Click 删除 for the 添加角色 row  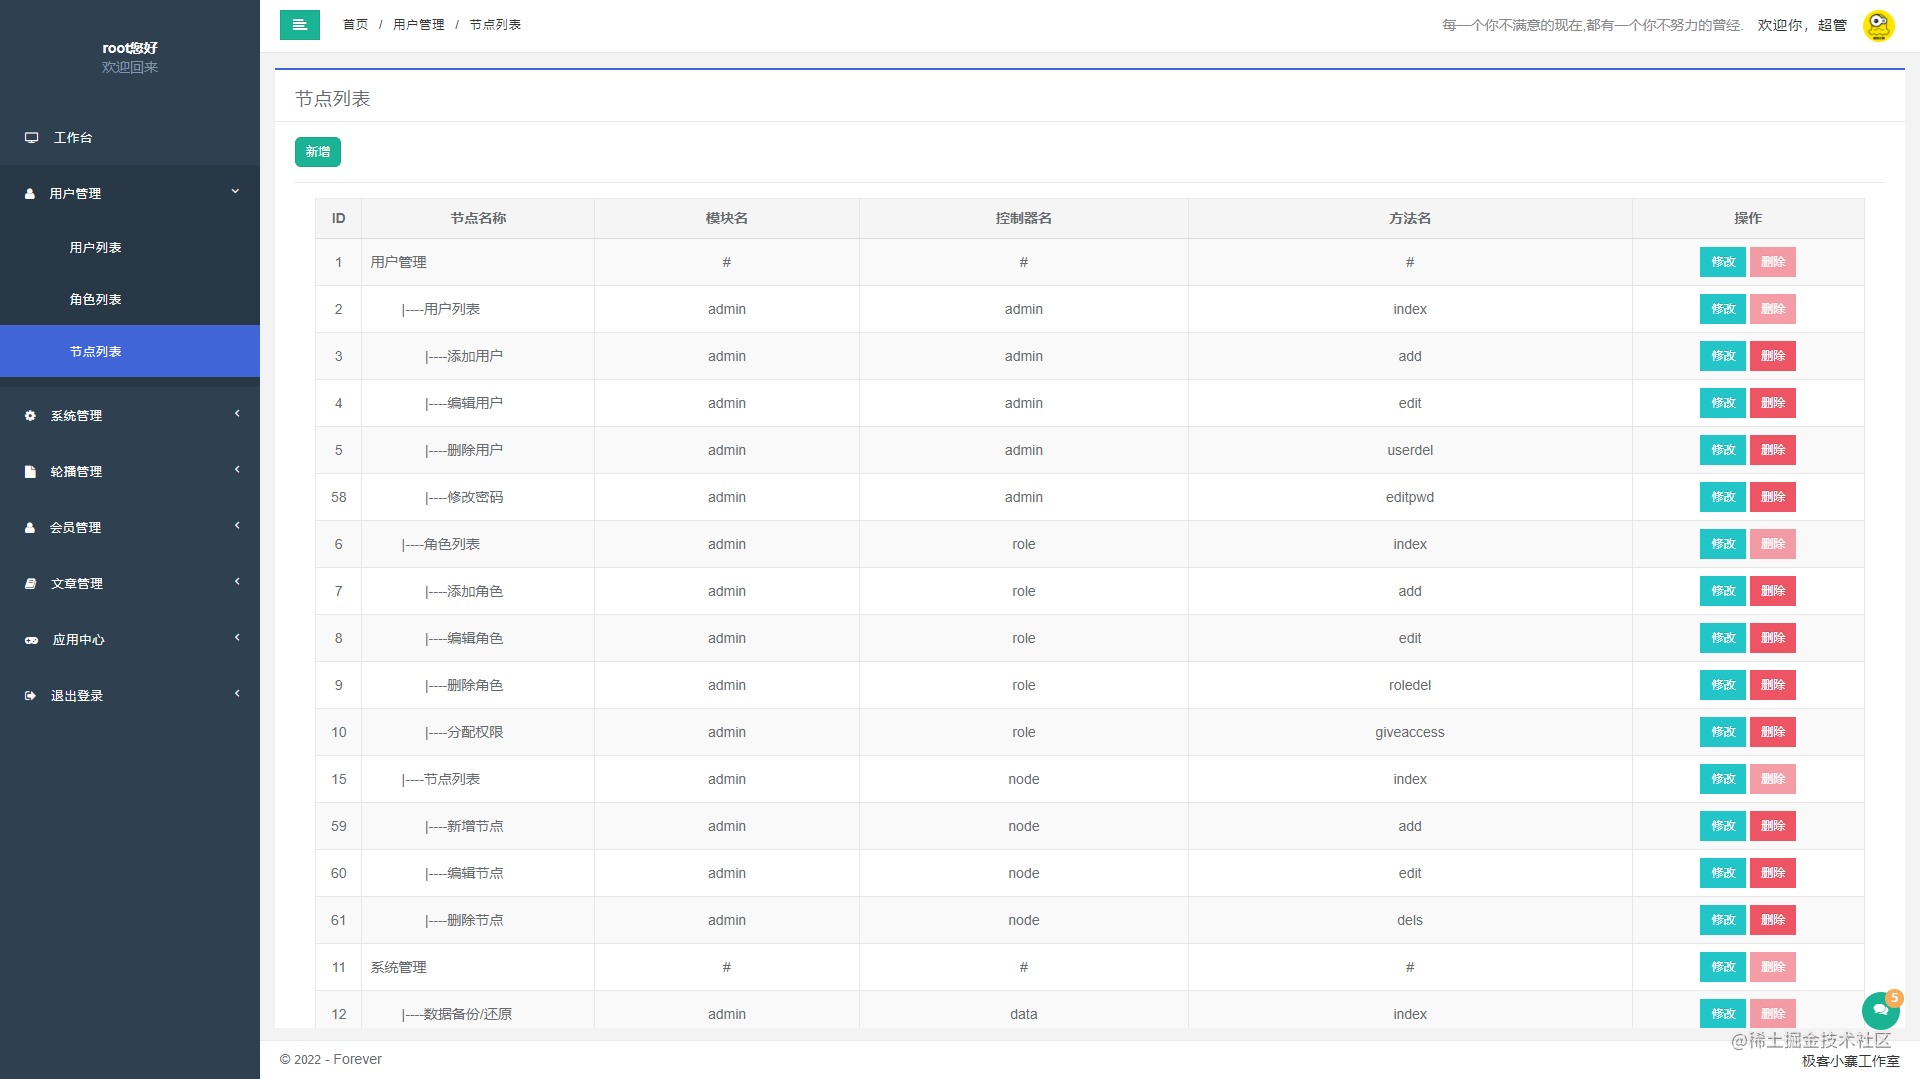coord(1773,591)
